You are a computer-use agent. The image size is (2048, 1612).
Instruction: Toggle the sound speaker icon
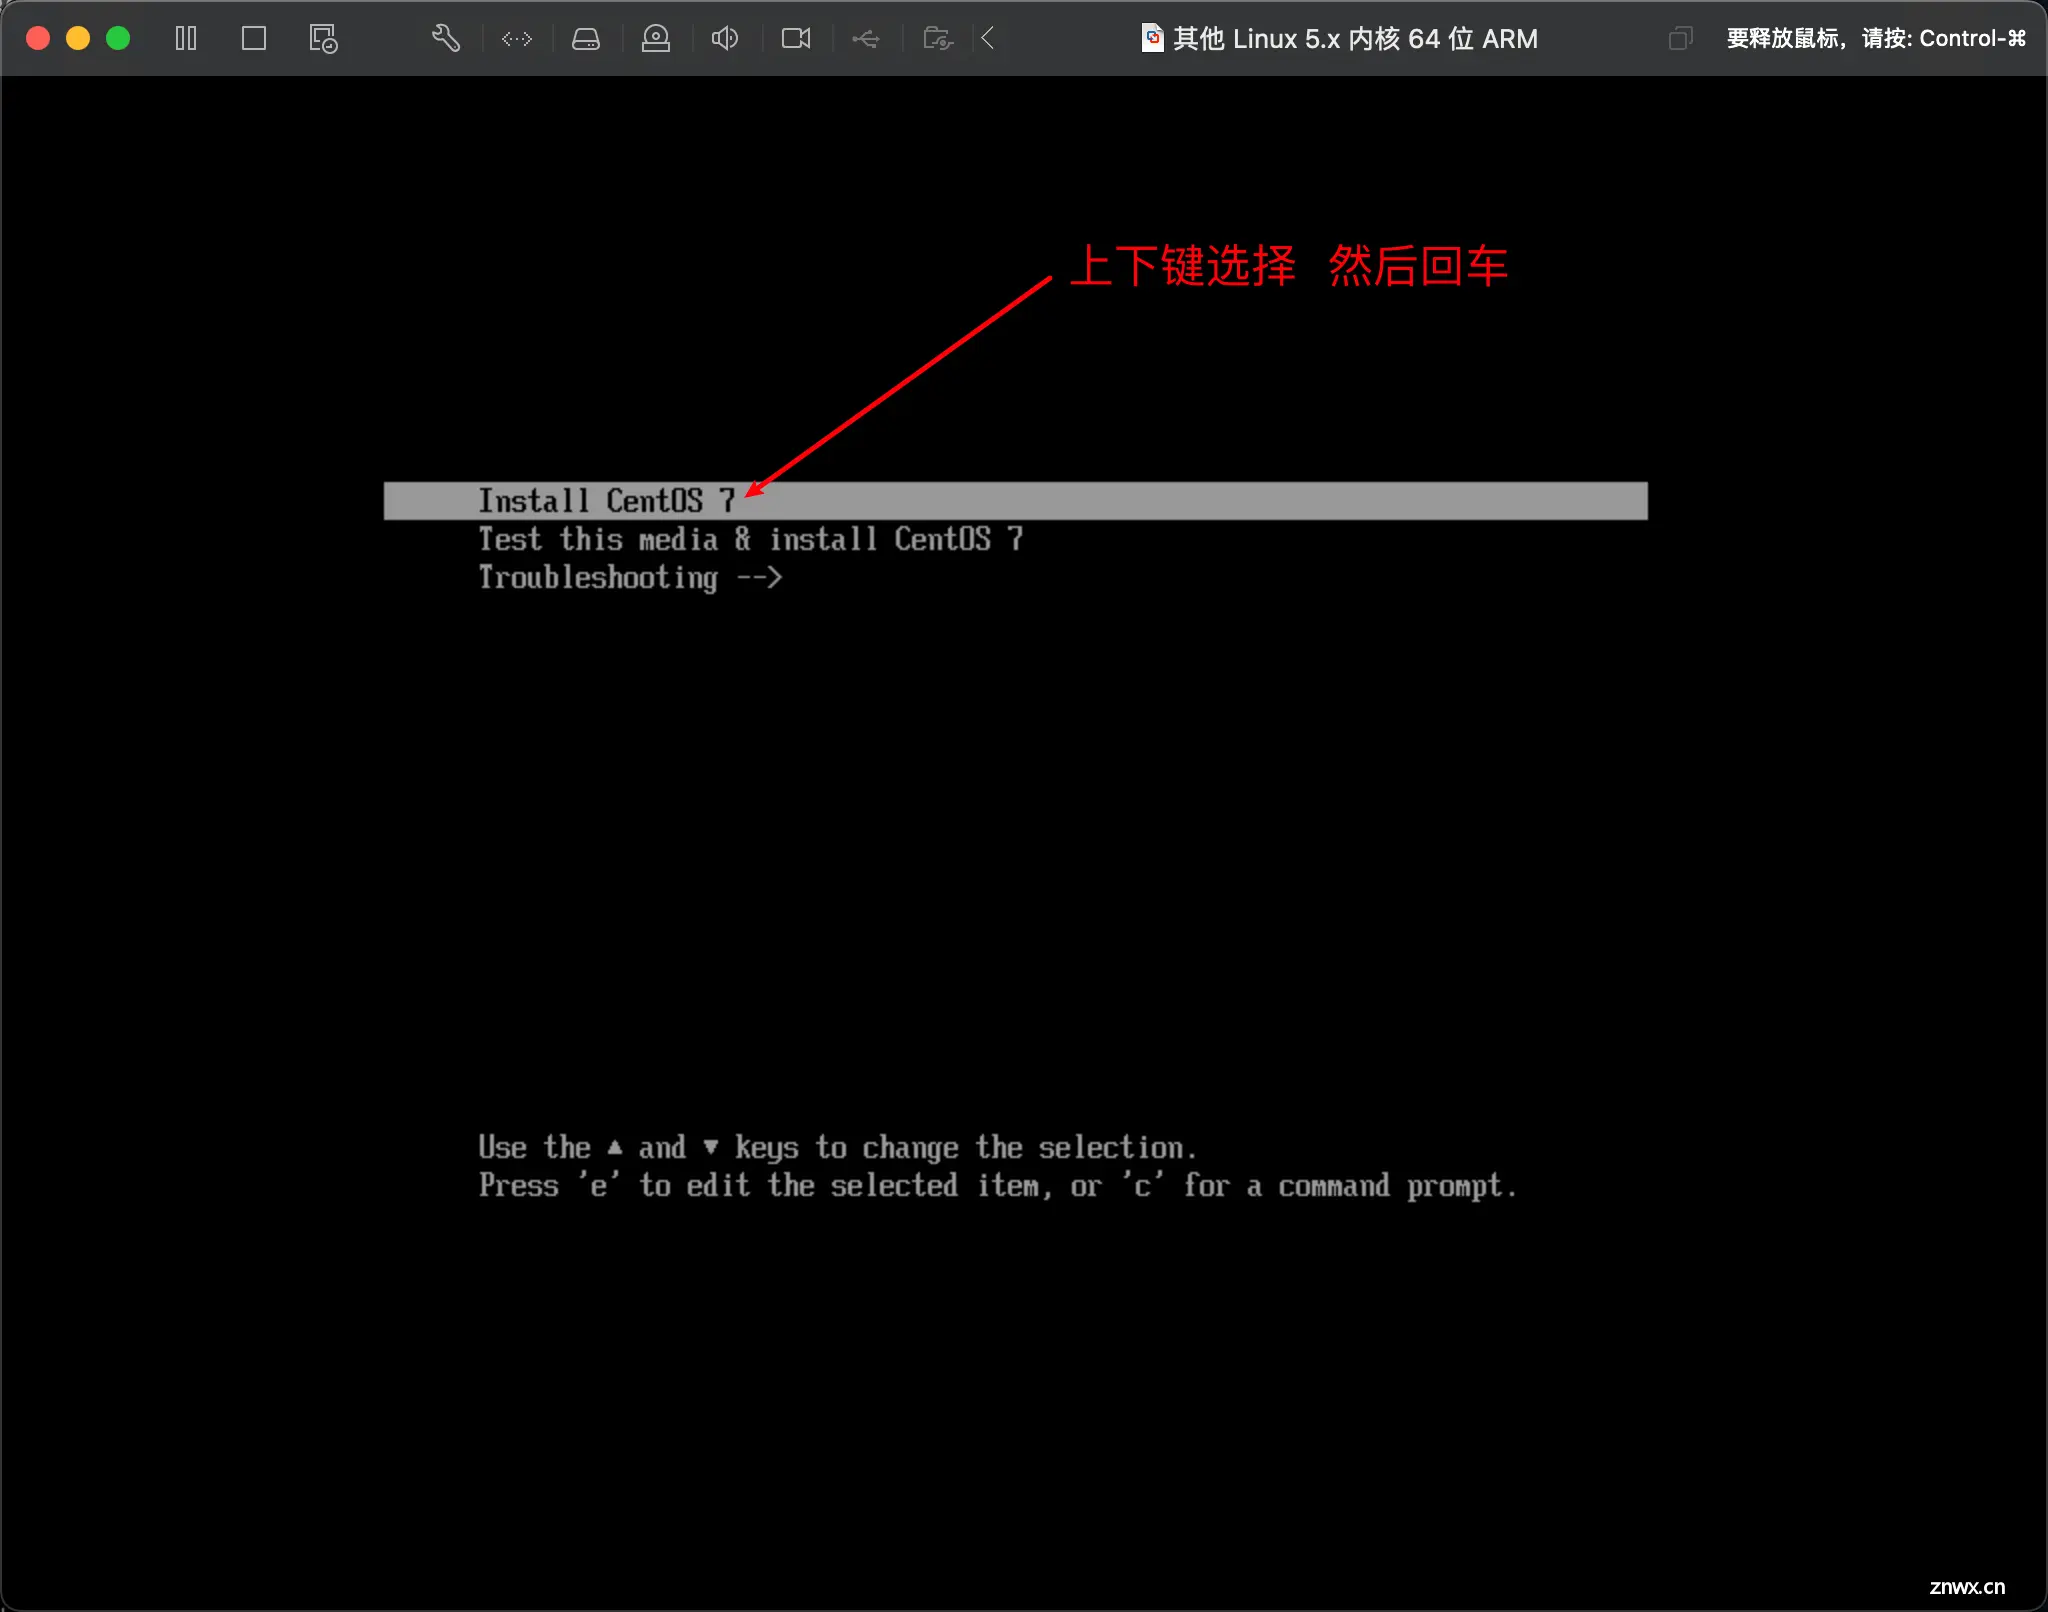point(725,39)
